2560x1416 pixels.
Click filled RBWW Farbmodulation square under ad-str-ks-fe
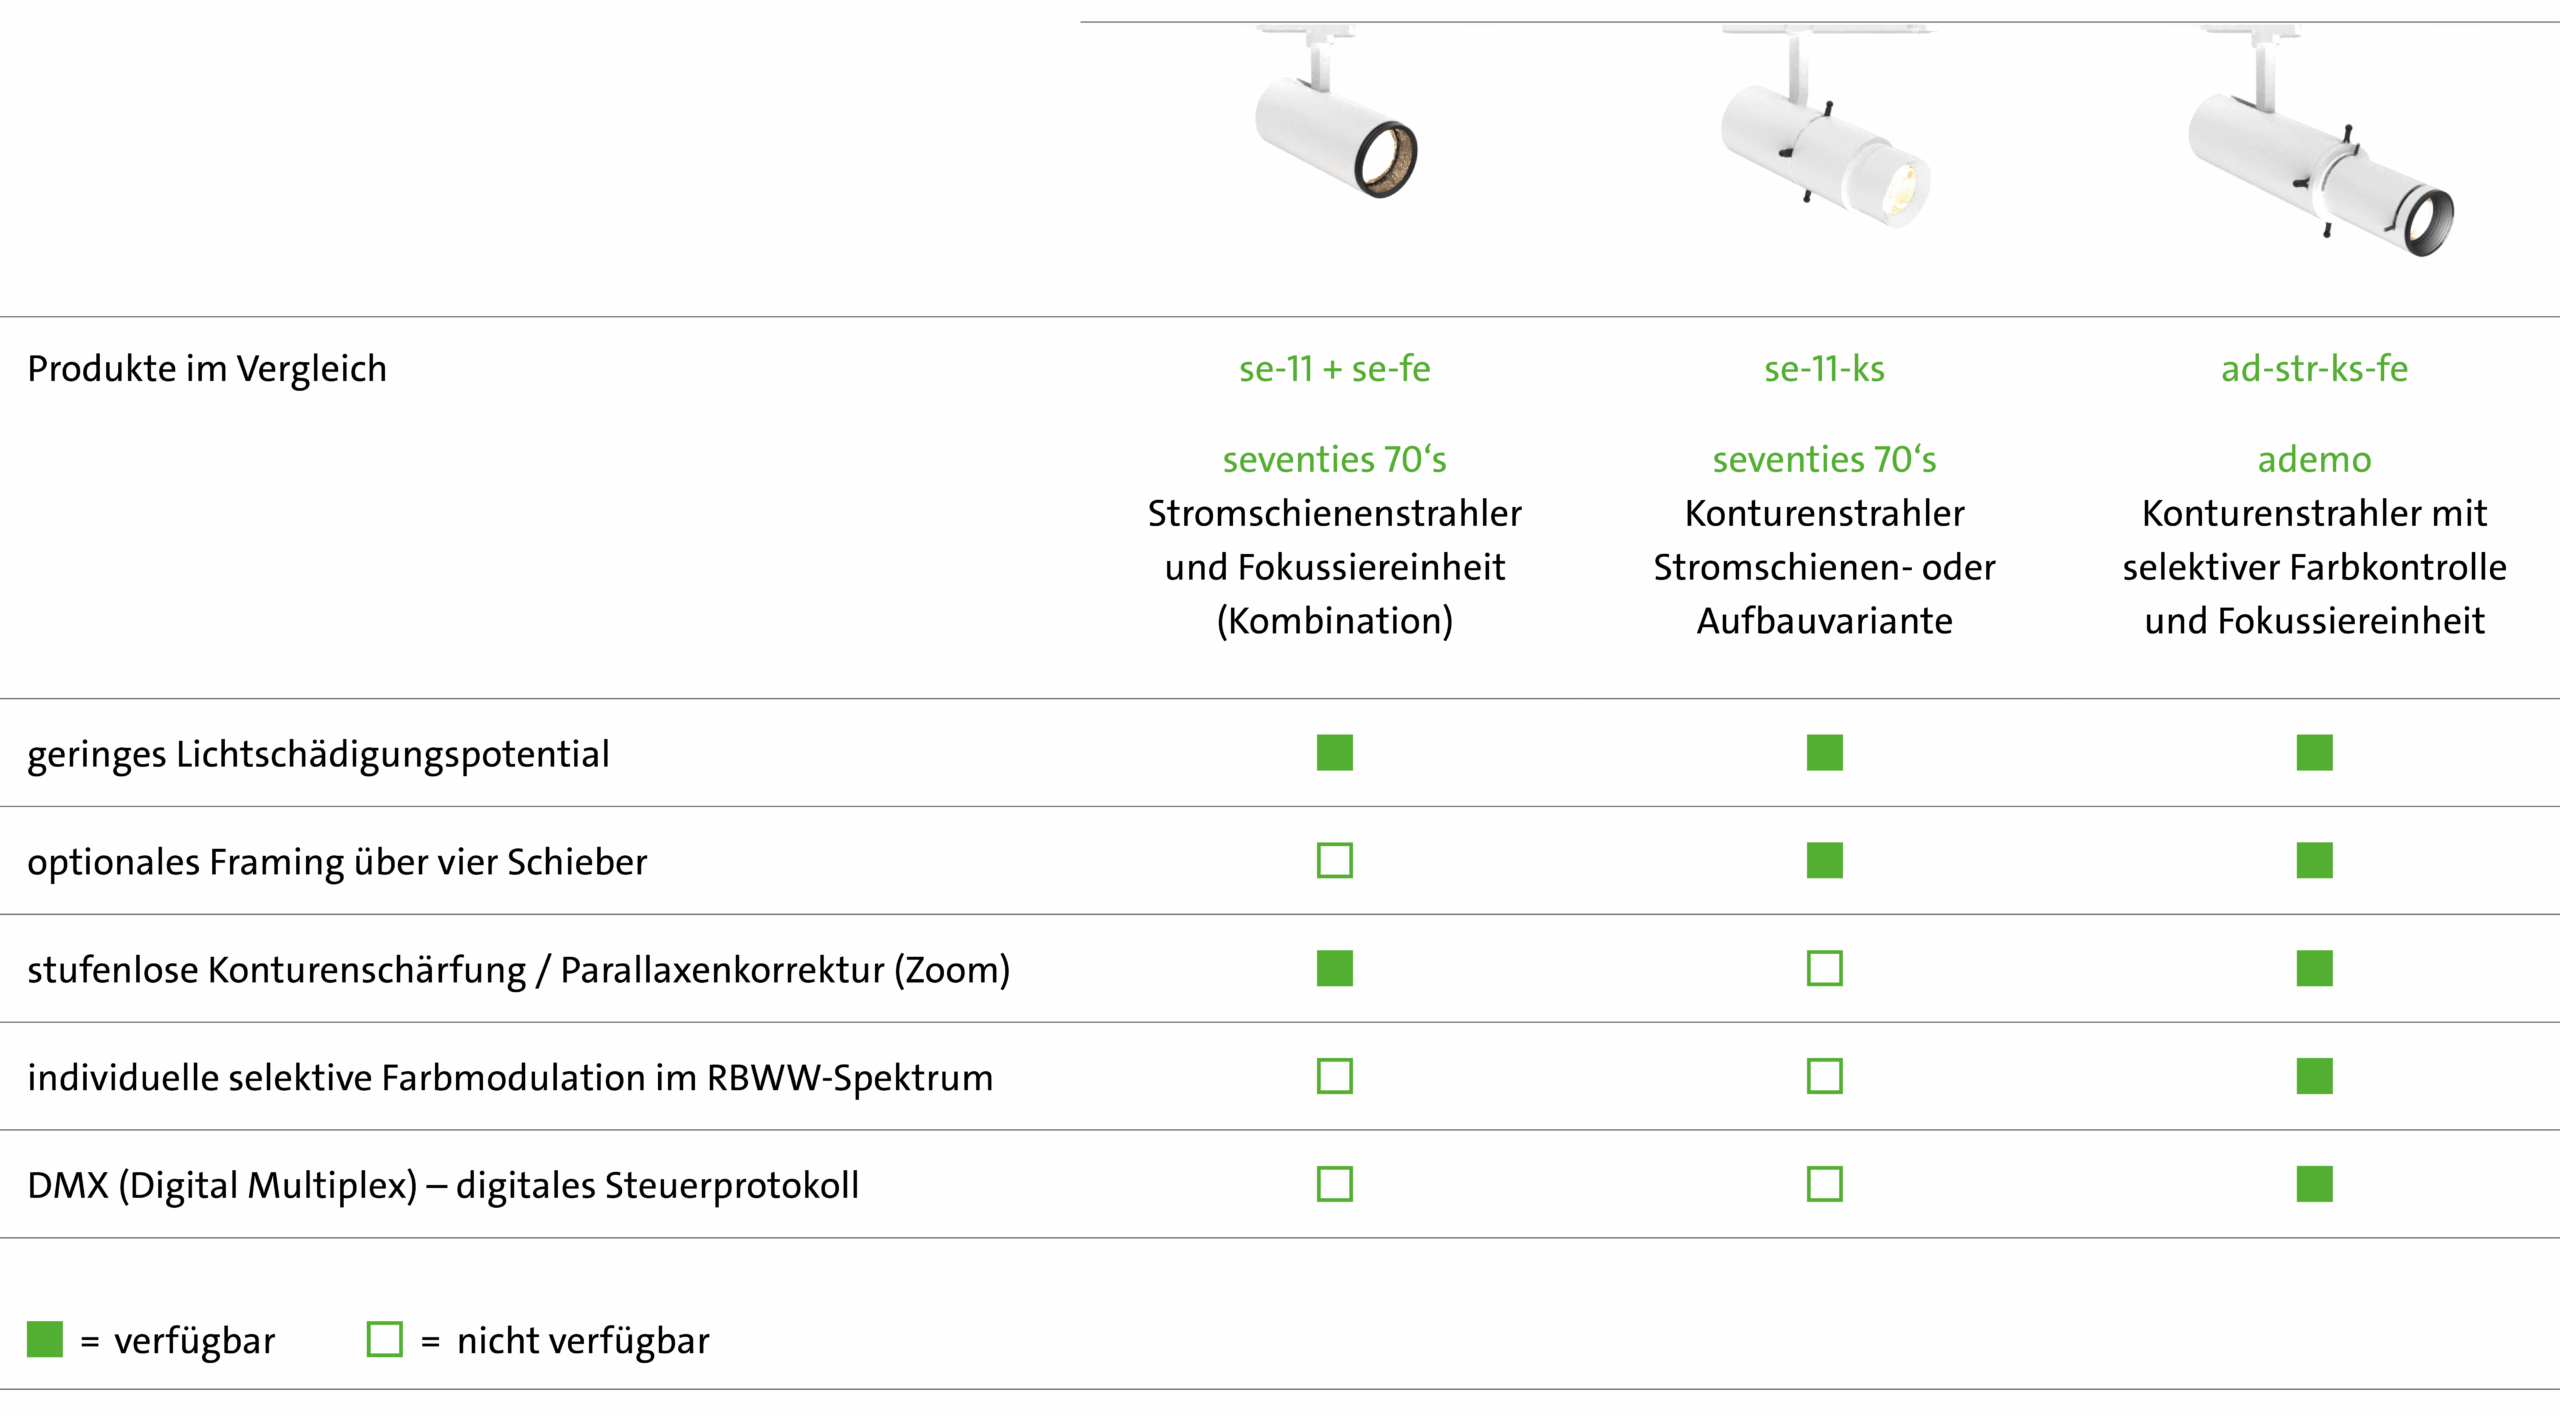2315,1077
